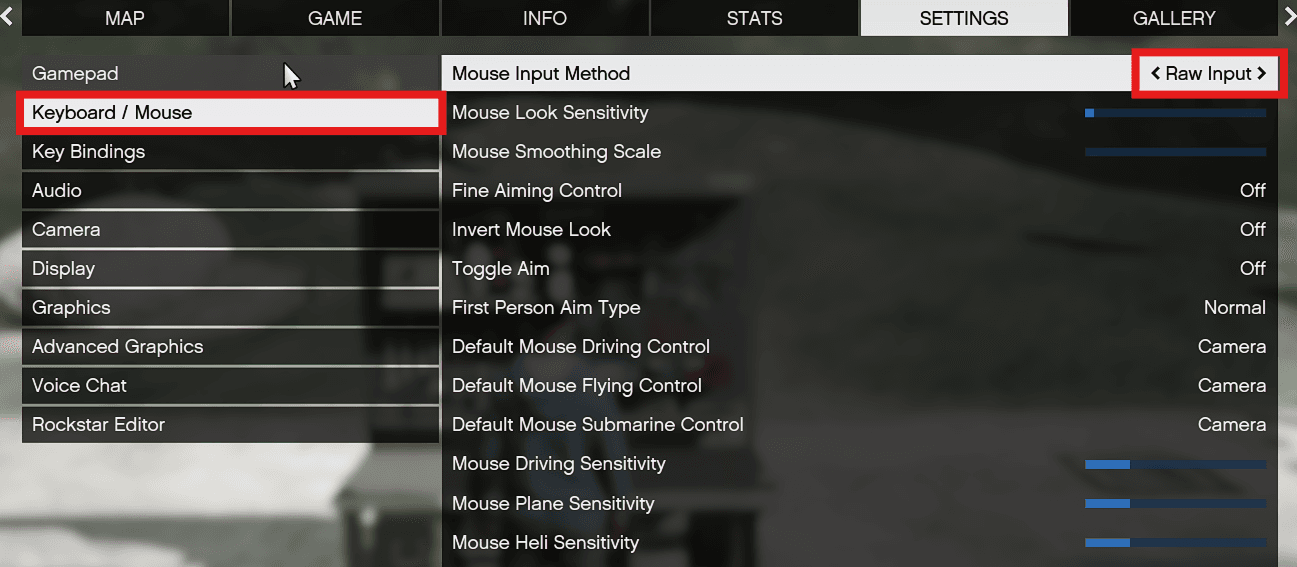Image resolution: width=1297 pixels, height=567 pixels.
Task: Change Default Mouse Flying Control Camera value
Action: pyautogui.click(x=1231, y=386)
